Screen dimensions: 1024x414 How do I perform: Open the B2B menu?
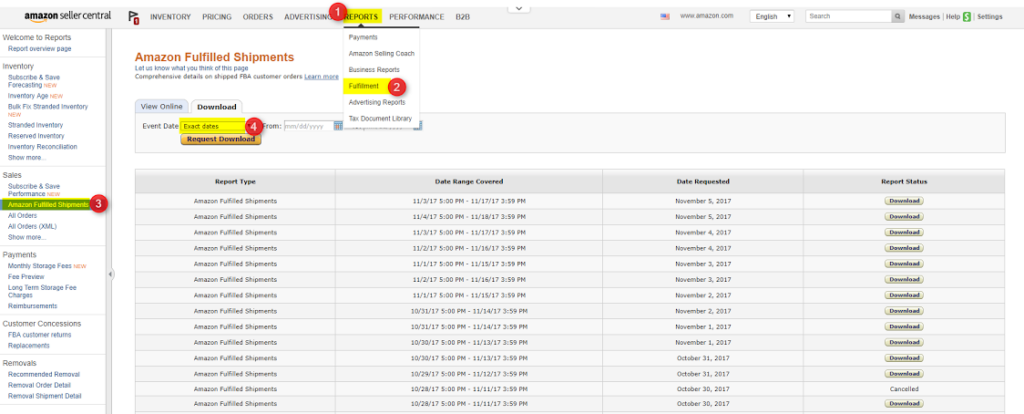(462, 17)
